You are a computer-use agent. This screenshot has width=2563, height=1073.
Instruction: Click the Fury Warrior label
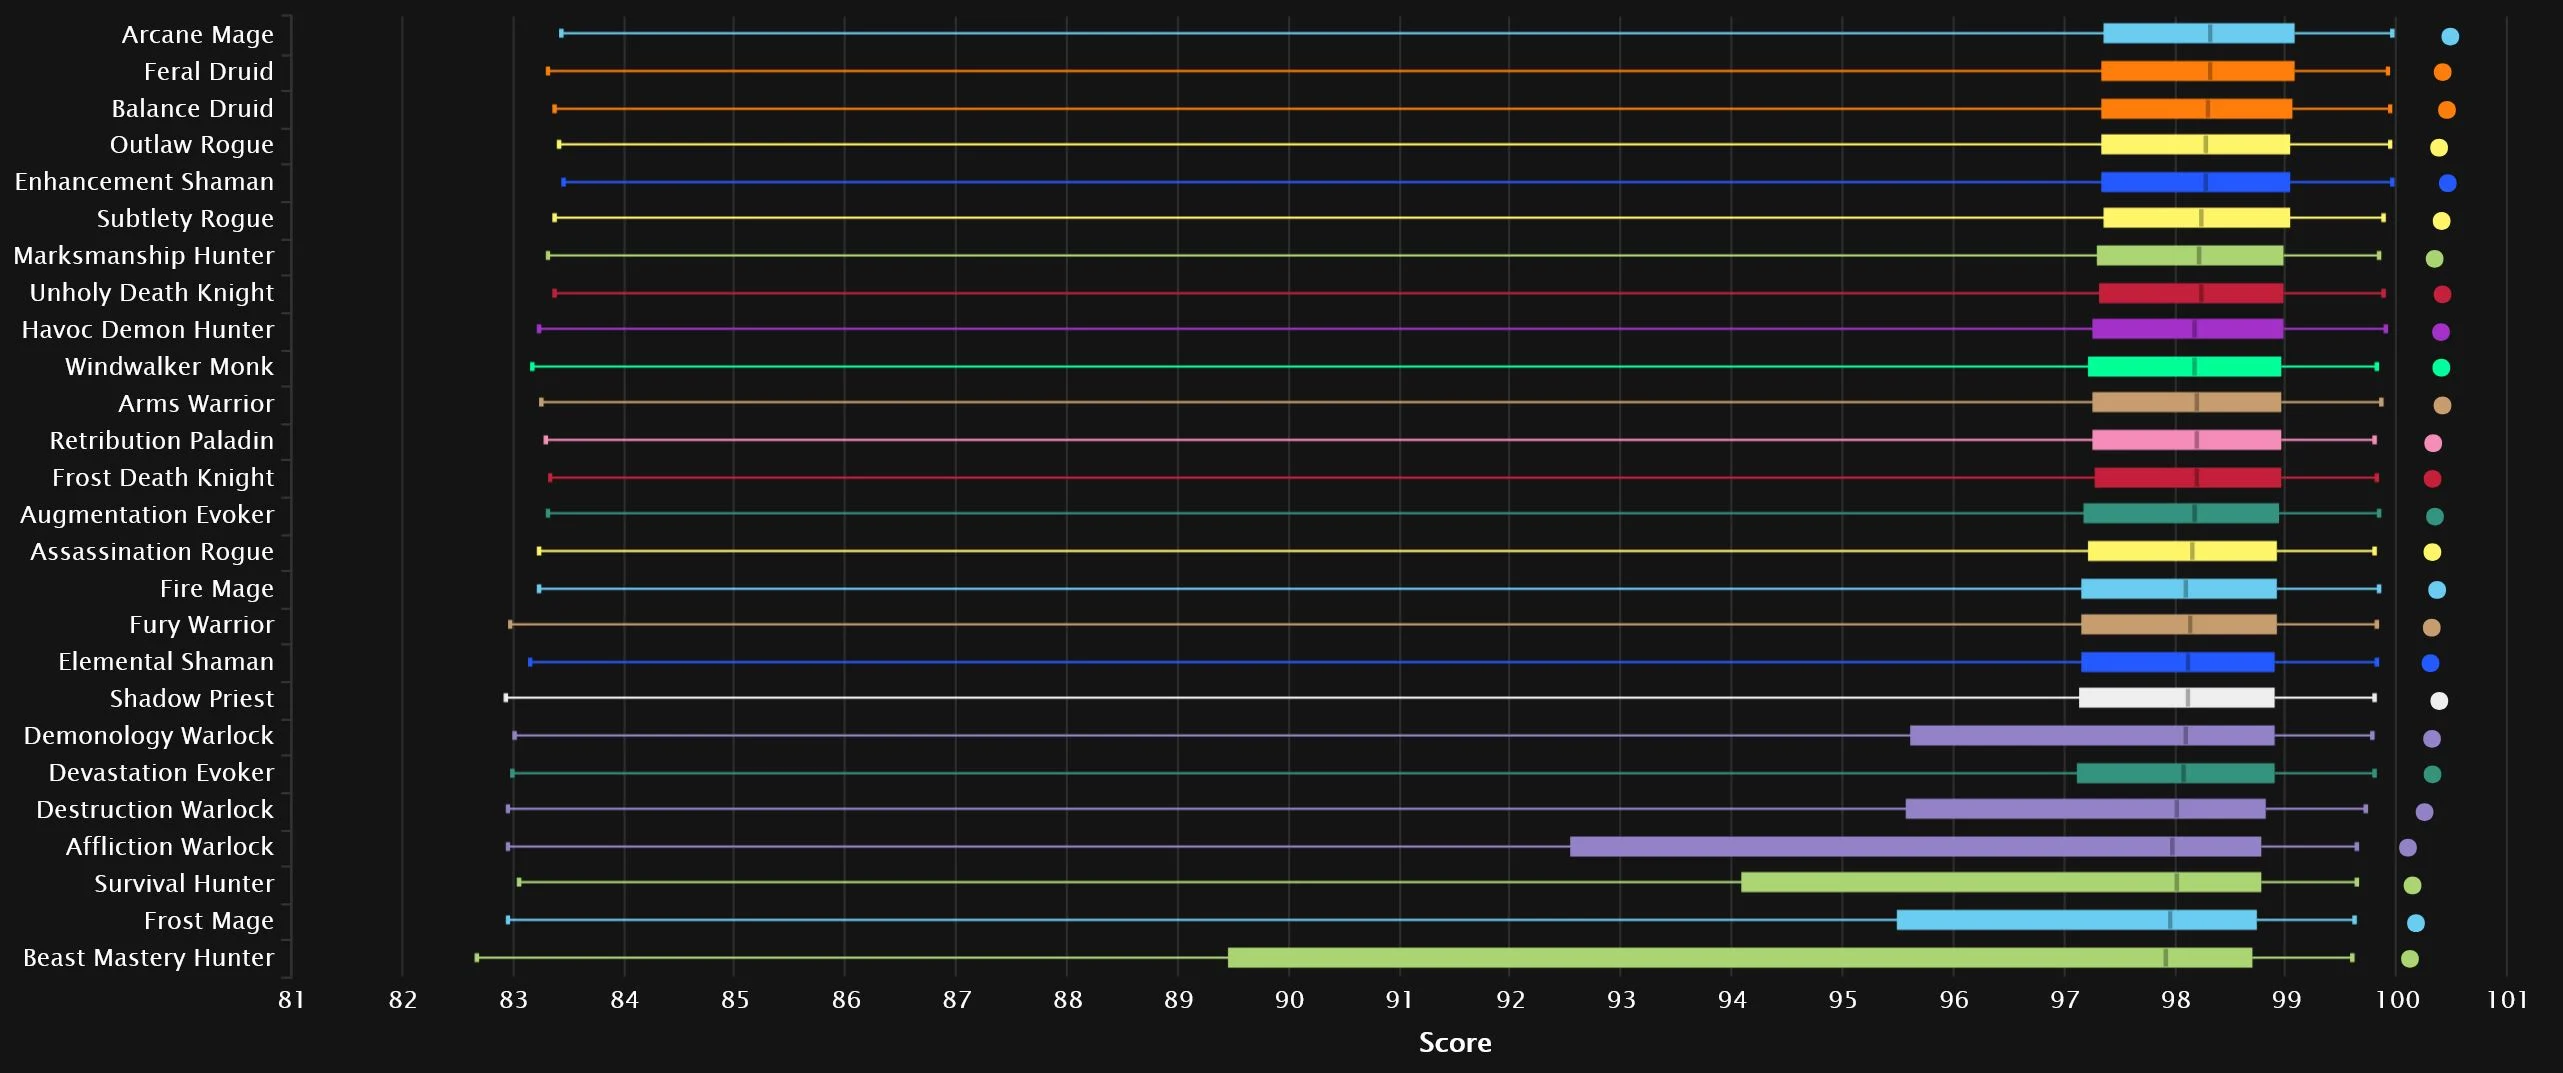[x=201, y=625]
